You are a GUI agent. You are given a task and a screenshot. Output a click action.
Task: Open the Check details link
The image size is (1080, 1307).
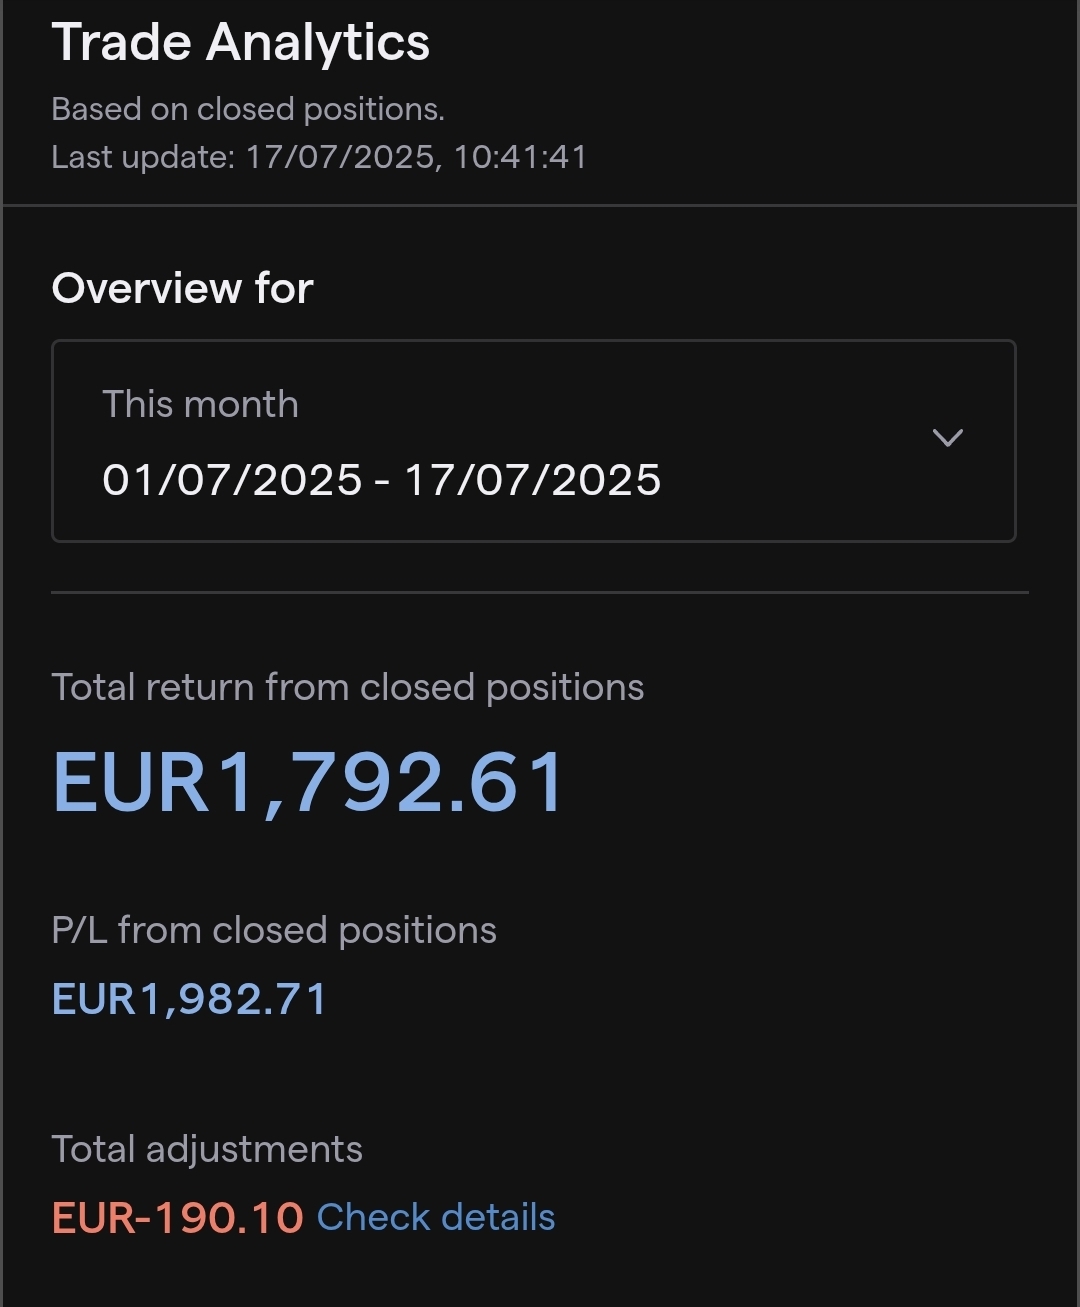pyautogui.click(x=436, y=1217)
